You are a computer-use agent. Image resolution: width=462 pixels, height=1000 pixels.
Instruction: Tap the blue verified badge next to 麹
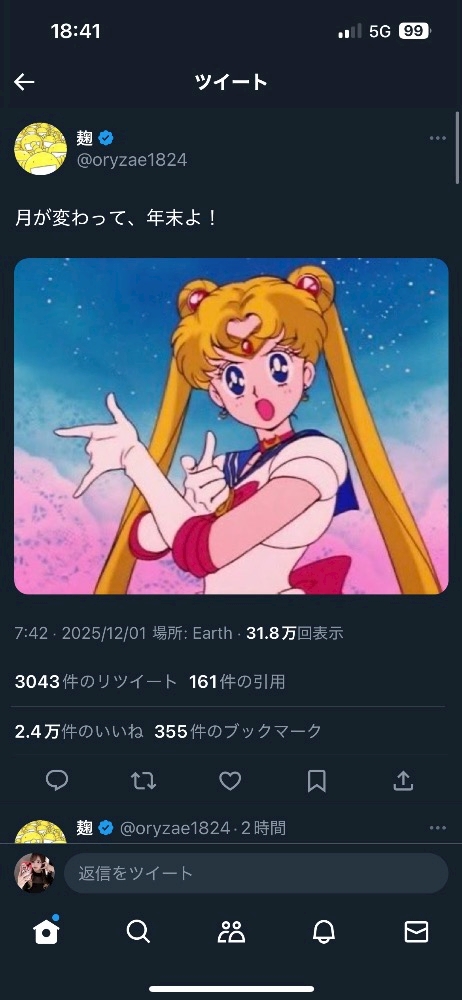click(106, 137)
